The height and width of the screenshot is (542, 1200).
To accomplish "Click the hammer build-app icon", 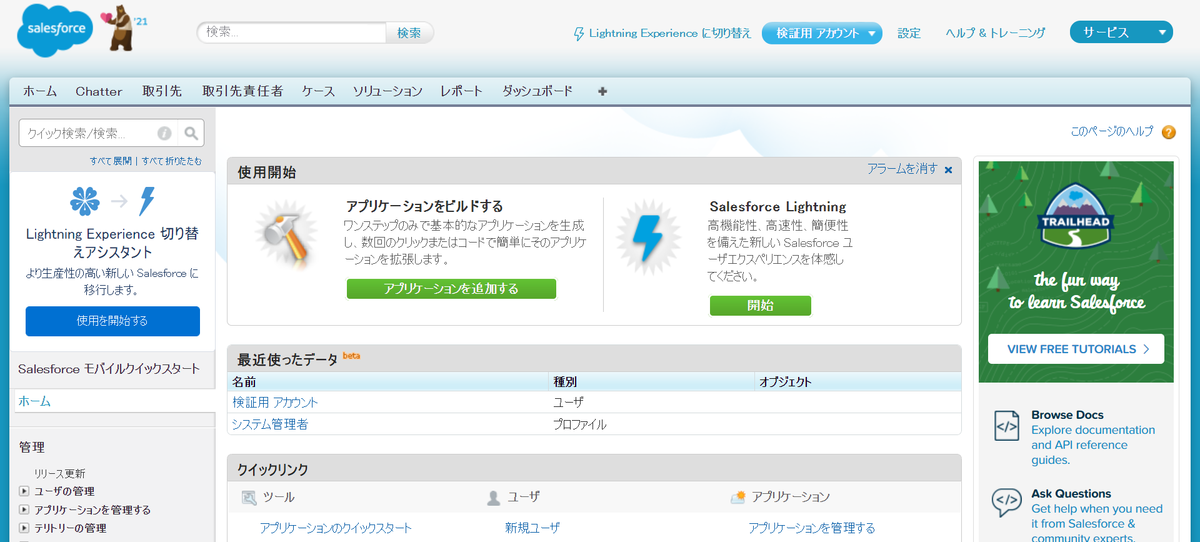I will (288, 238).
